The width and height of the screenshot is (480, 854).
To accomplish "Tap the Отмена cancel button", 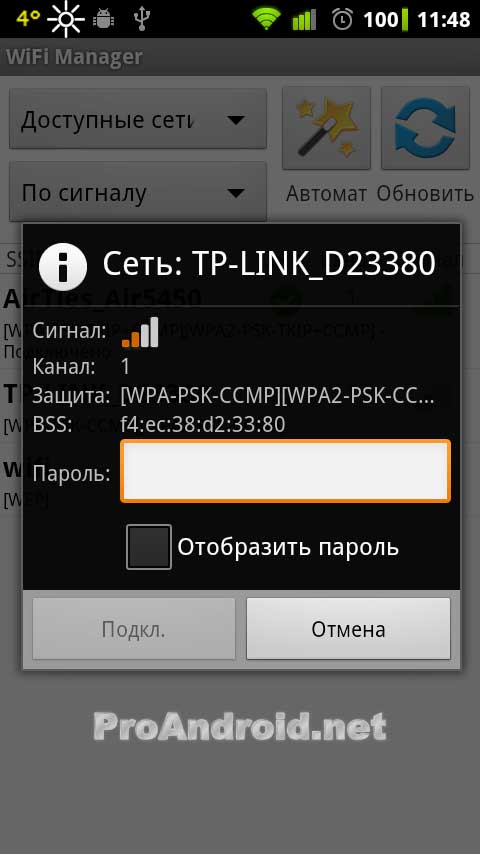I will pyautogui.click(x=348, y=629).
